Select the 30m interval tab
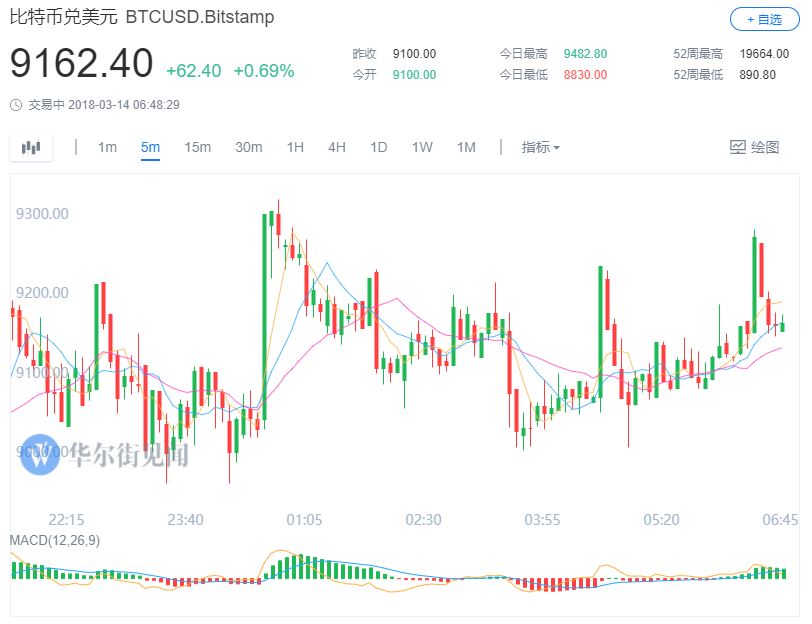This screenshot has height=624, width=812. click(x=249, y=148)
